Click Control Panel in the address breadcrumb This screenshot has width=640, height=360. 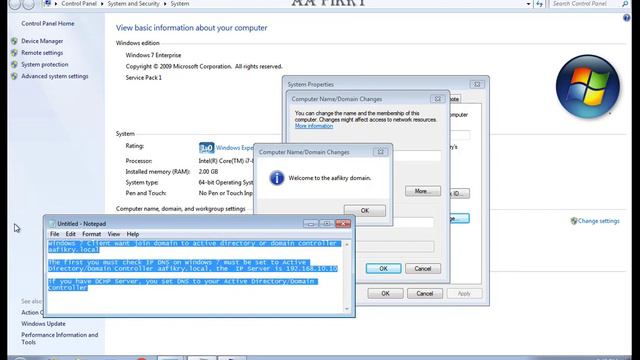click(79, 4)
